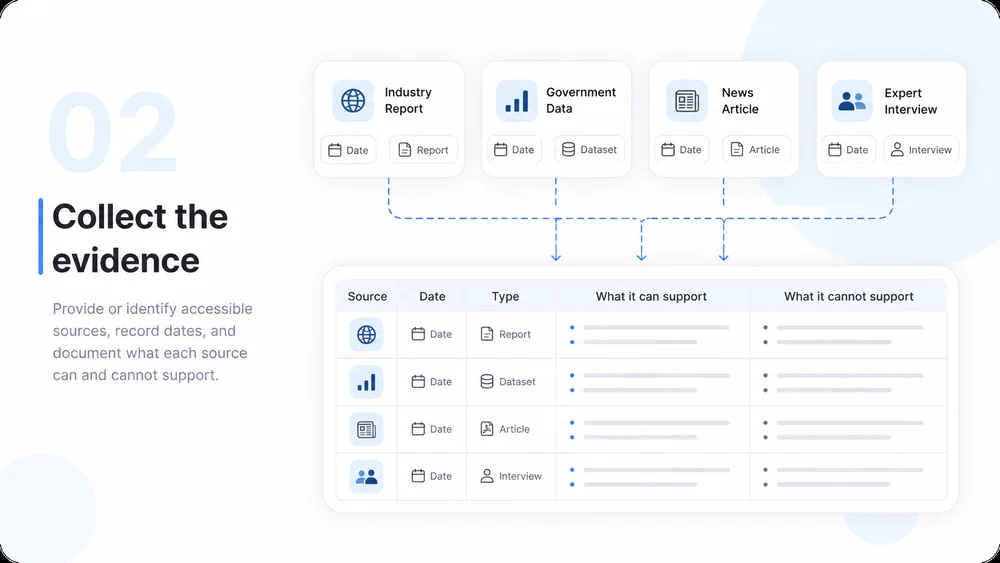Click the person icon beside Interview in table
Viewport: 1000px width, 563px height.
click(487, 476)
